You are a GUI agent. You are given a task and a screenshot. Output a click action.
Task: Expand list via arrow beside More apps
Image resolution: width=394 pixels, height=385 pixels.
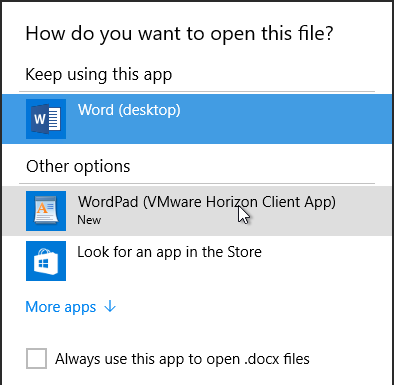point(110,306)
